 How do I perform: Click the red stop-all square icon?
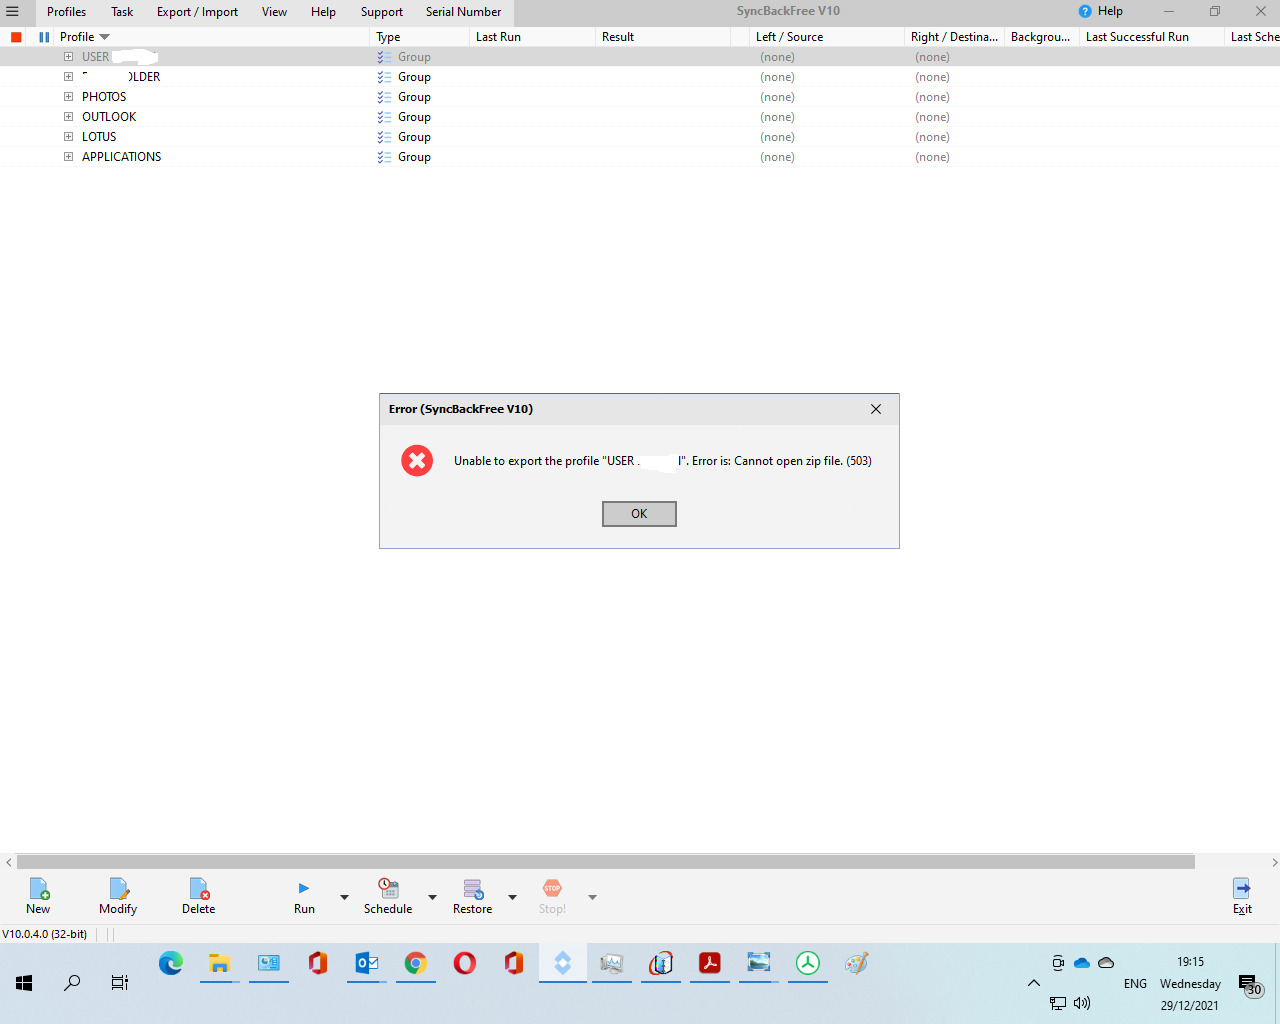(16, 37)
